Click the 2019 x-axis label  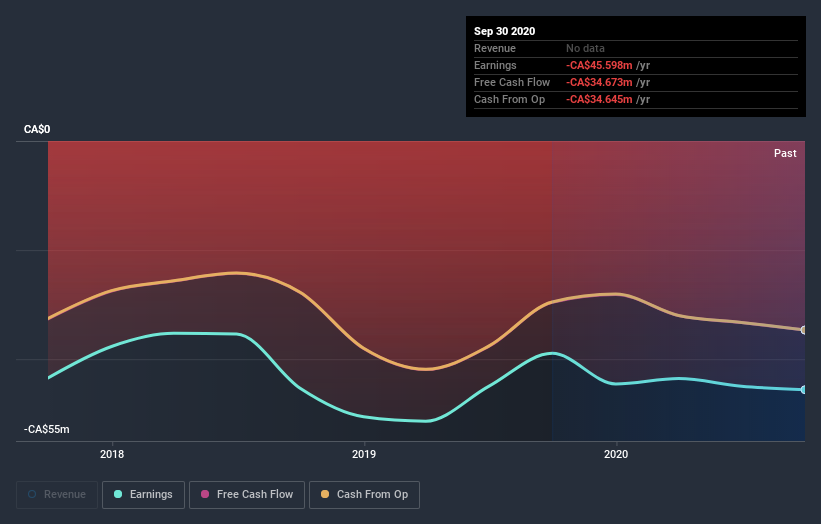click(364, 454)
